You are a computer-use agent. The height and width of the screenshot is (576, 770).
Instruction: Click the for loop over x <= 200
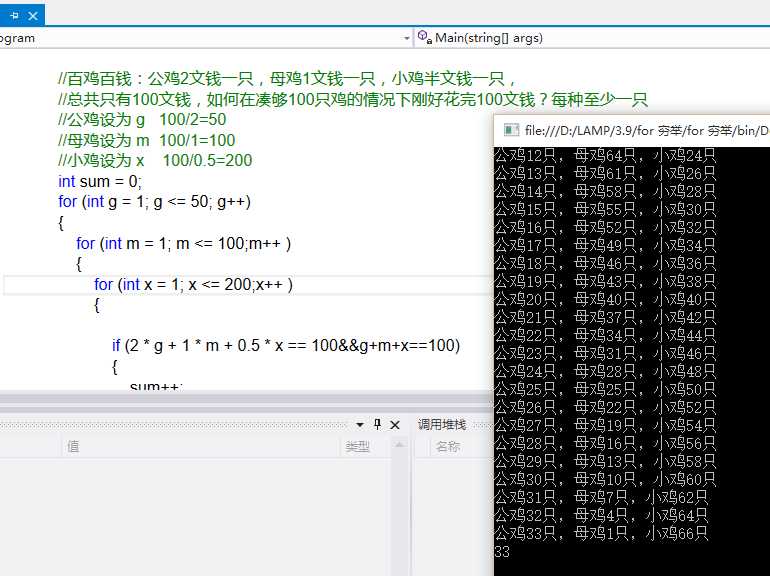(x=193, y=285)
